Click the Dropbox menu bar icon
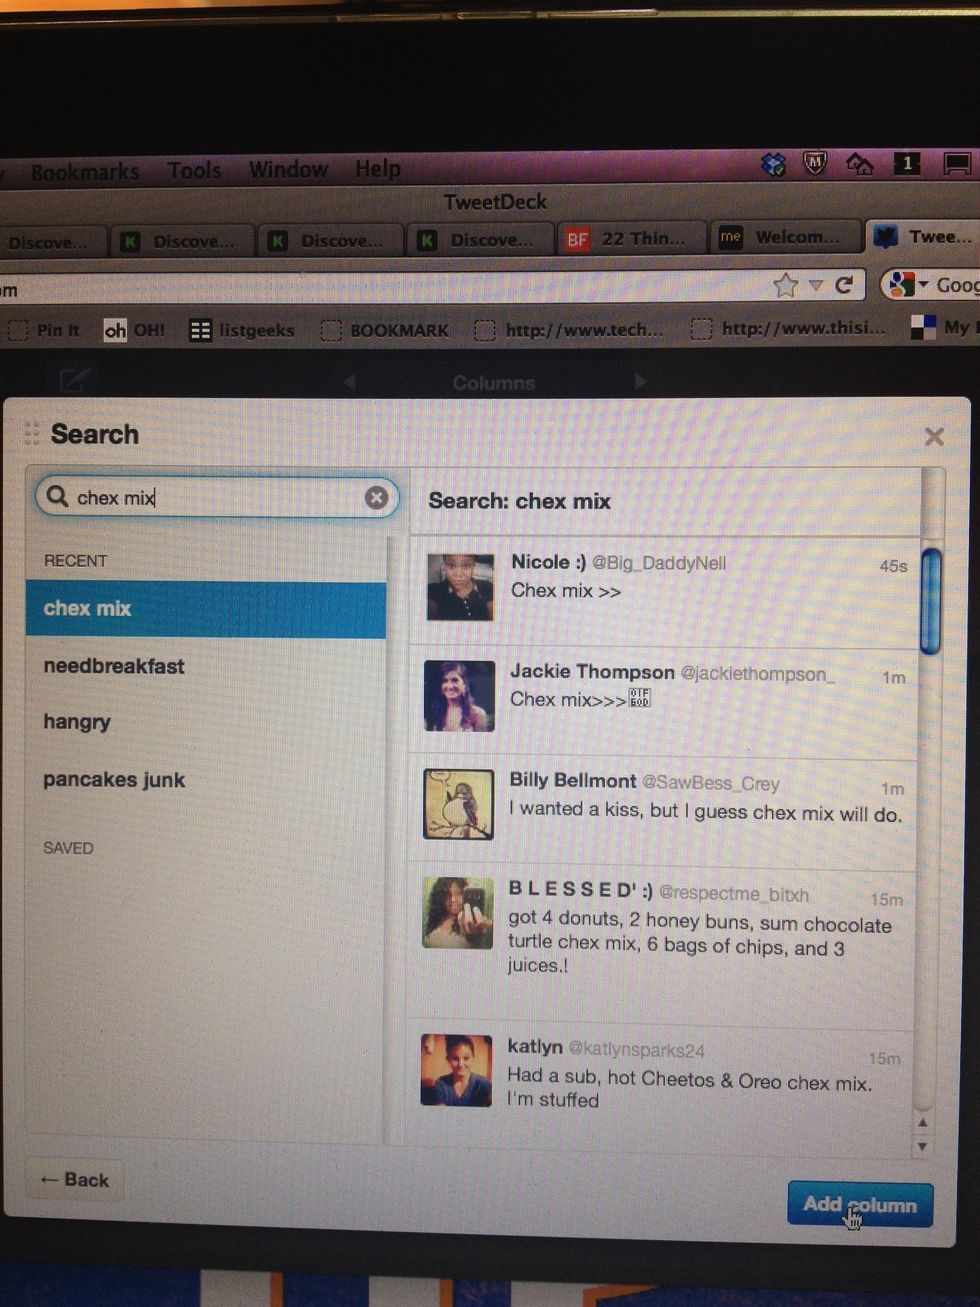The height and width of the screenshot is (1307, 980). click(774, 164)
